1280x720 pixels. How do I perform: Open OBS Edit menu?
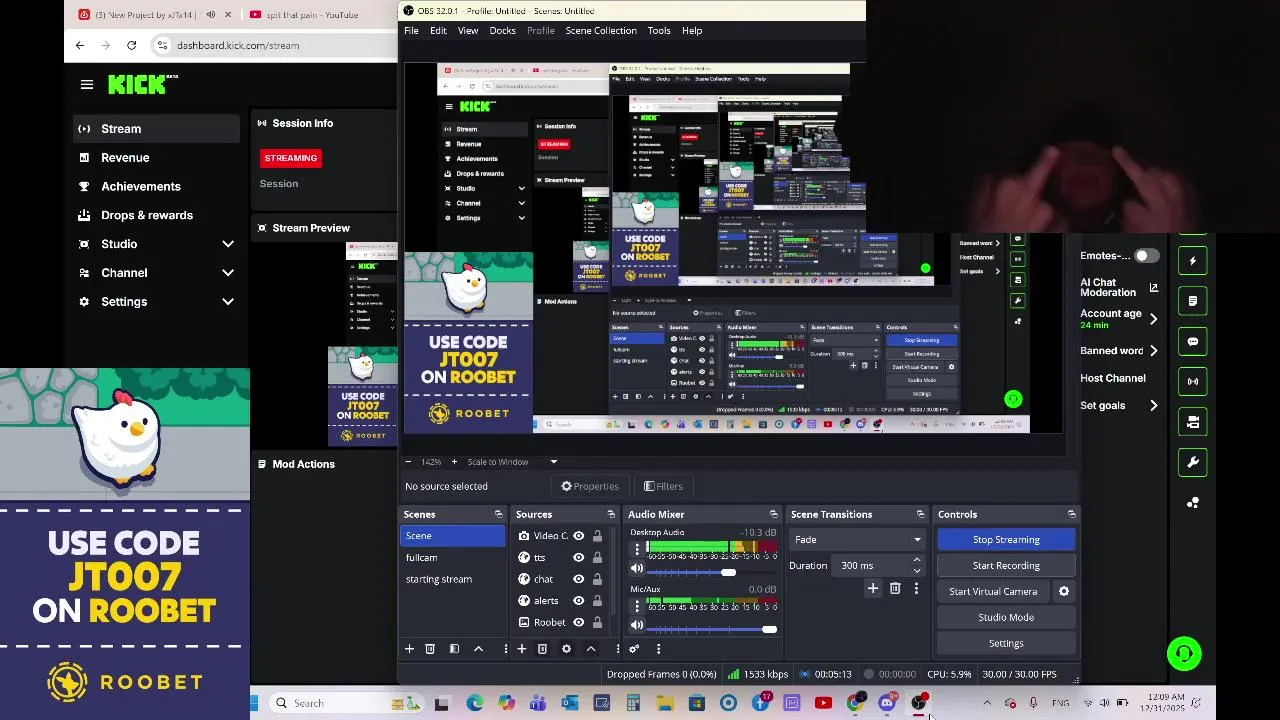(x=438, y=31)
